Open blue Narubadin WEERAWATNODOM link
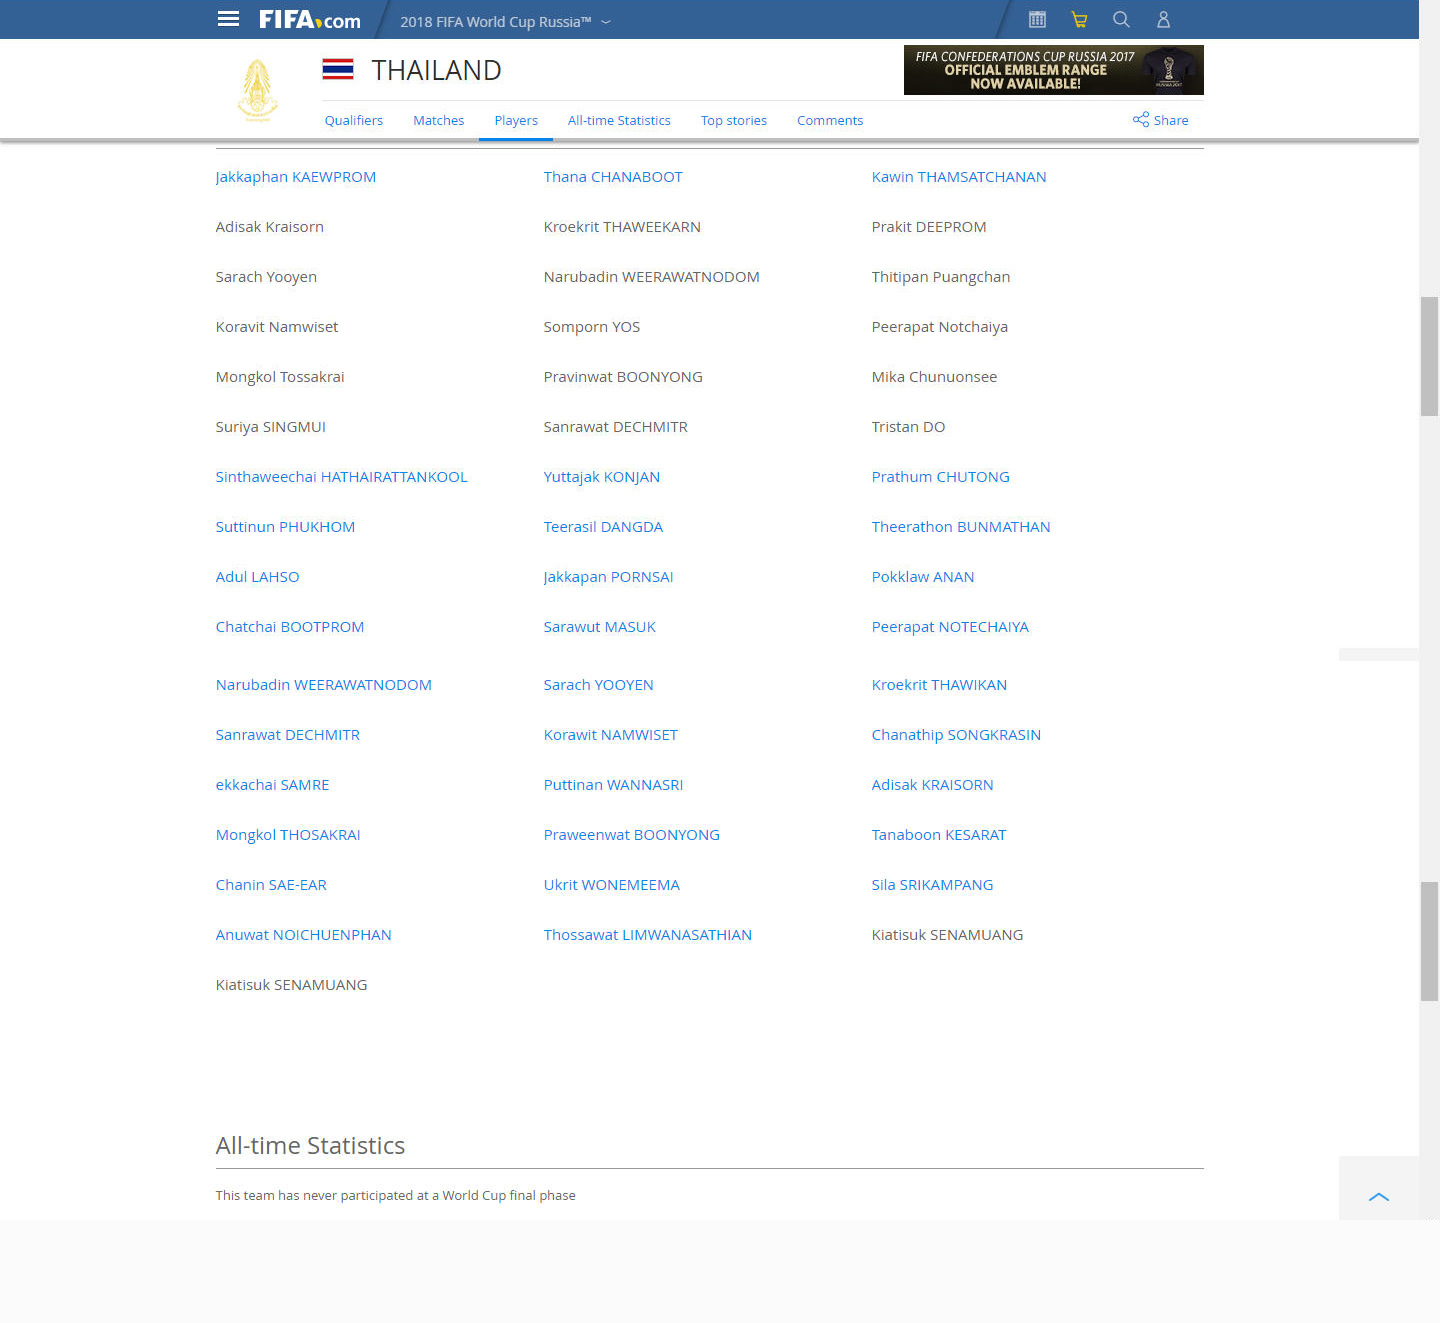This screenshot has width=1440, height=1323. pyautogui.click(x=324, y=685)
